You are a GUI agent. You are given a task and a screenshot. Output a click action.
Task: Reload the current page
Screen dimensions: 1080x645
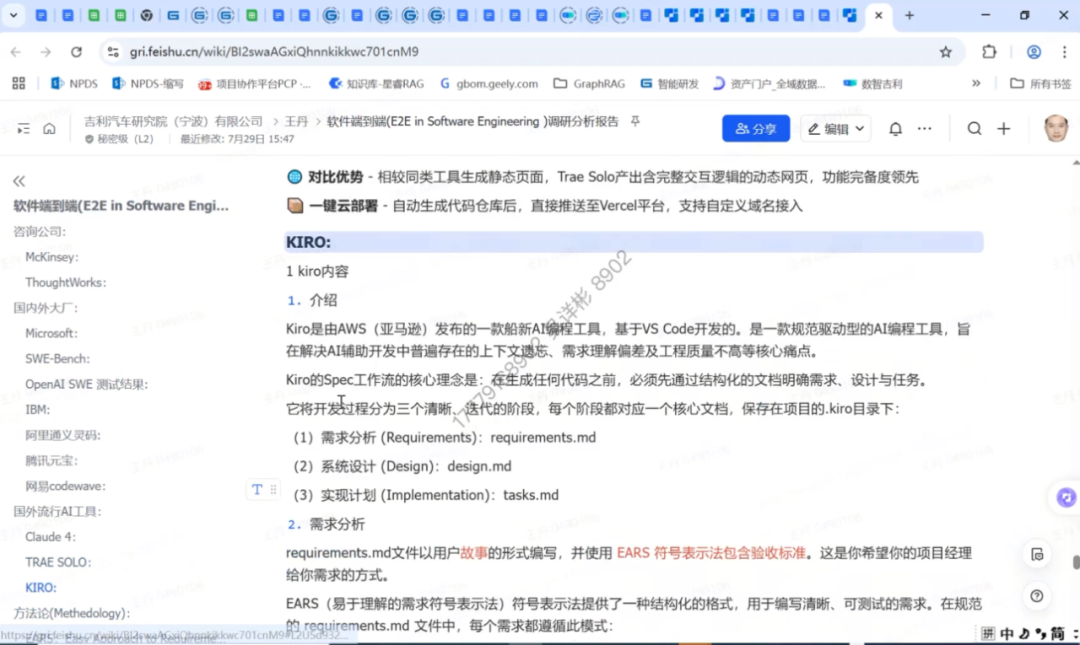76,52
